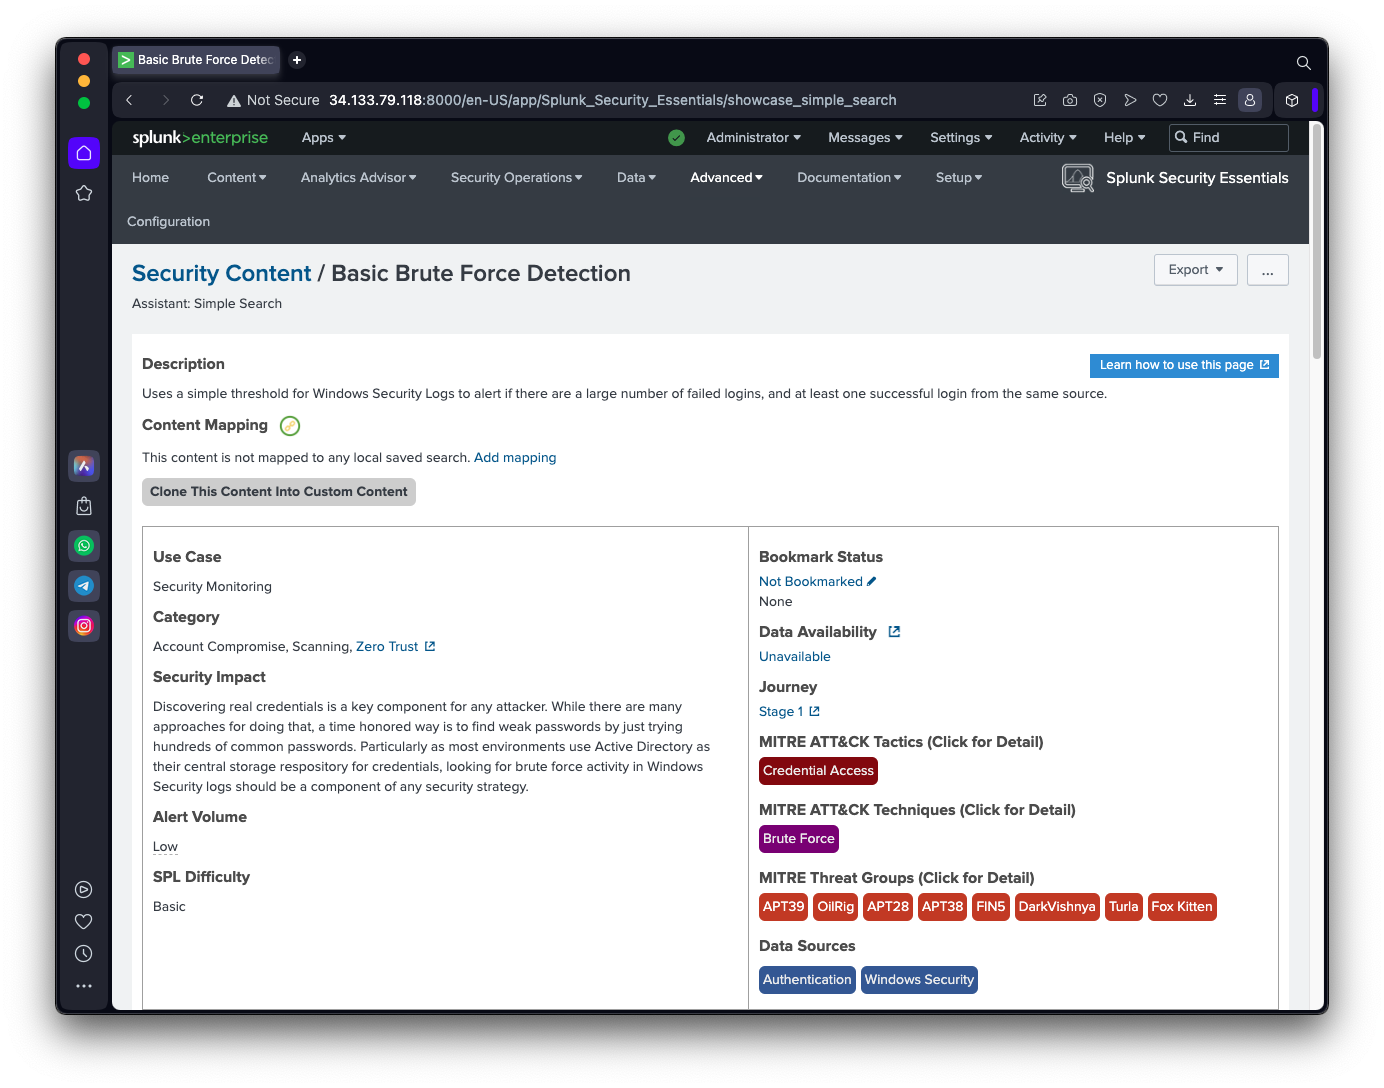
Task: Click the Brute Force technique tag
Action: 799,839
